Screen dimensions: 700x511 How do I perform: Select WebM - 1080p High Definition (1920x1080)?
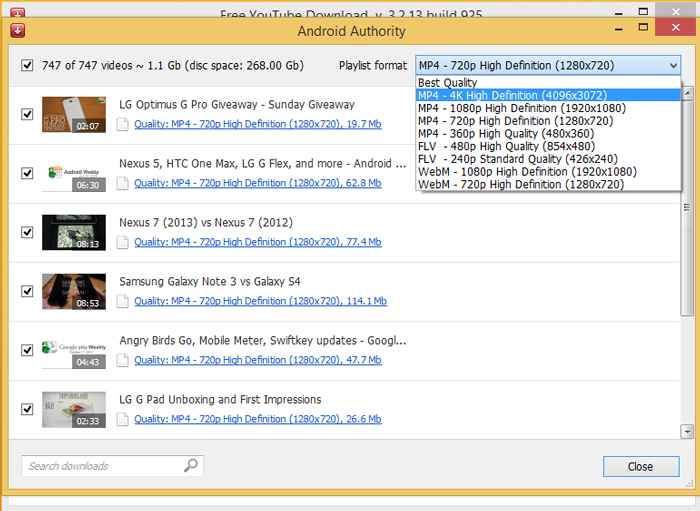[548, 171]
